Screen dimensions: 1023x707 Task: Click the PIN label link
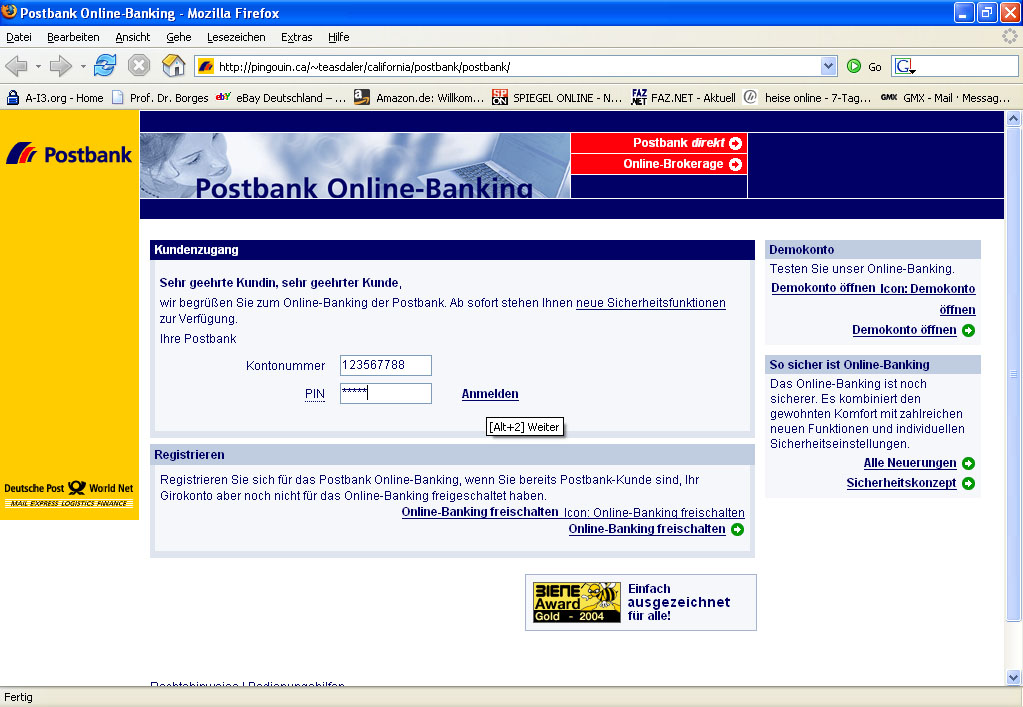(x=314, y=394)
